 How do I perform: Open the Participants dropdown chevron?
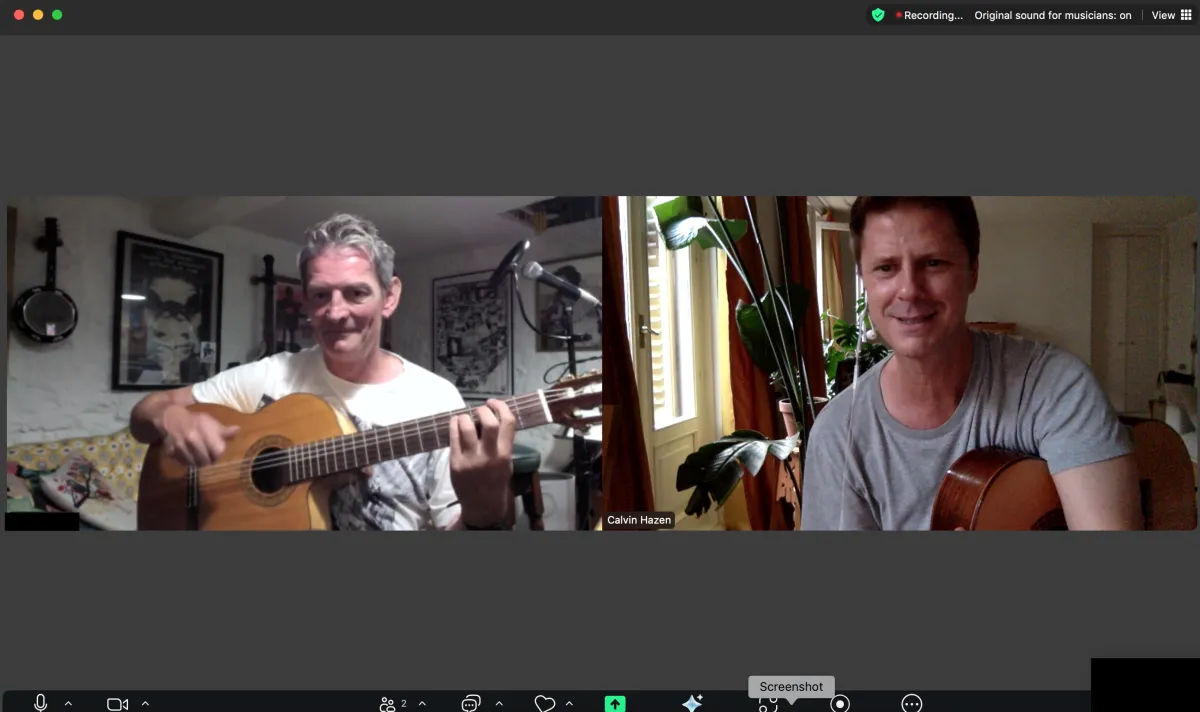[422, 703]
